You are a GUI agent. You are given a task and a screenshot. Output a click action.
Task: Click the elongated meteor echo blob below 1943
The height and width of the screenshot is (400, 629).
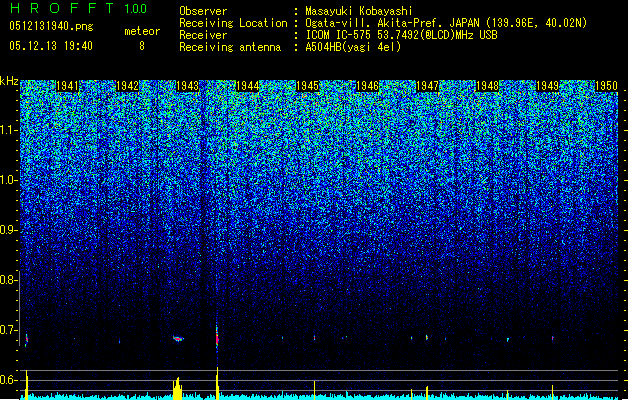point(179,339)
